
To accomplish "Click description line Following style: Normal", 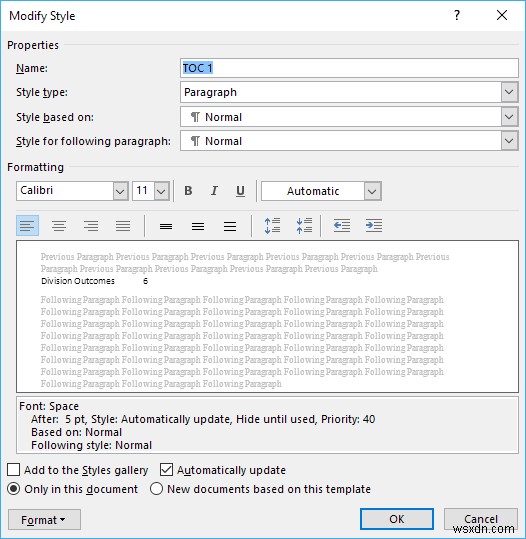I will point(91,445).
